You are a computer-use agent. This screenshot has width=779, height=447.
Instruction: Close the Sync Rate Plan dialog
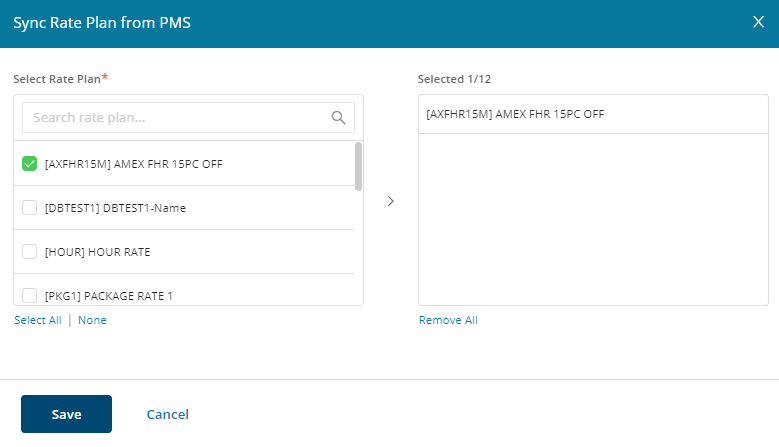[758, 22]
